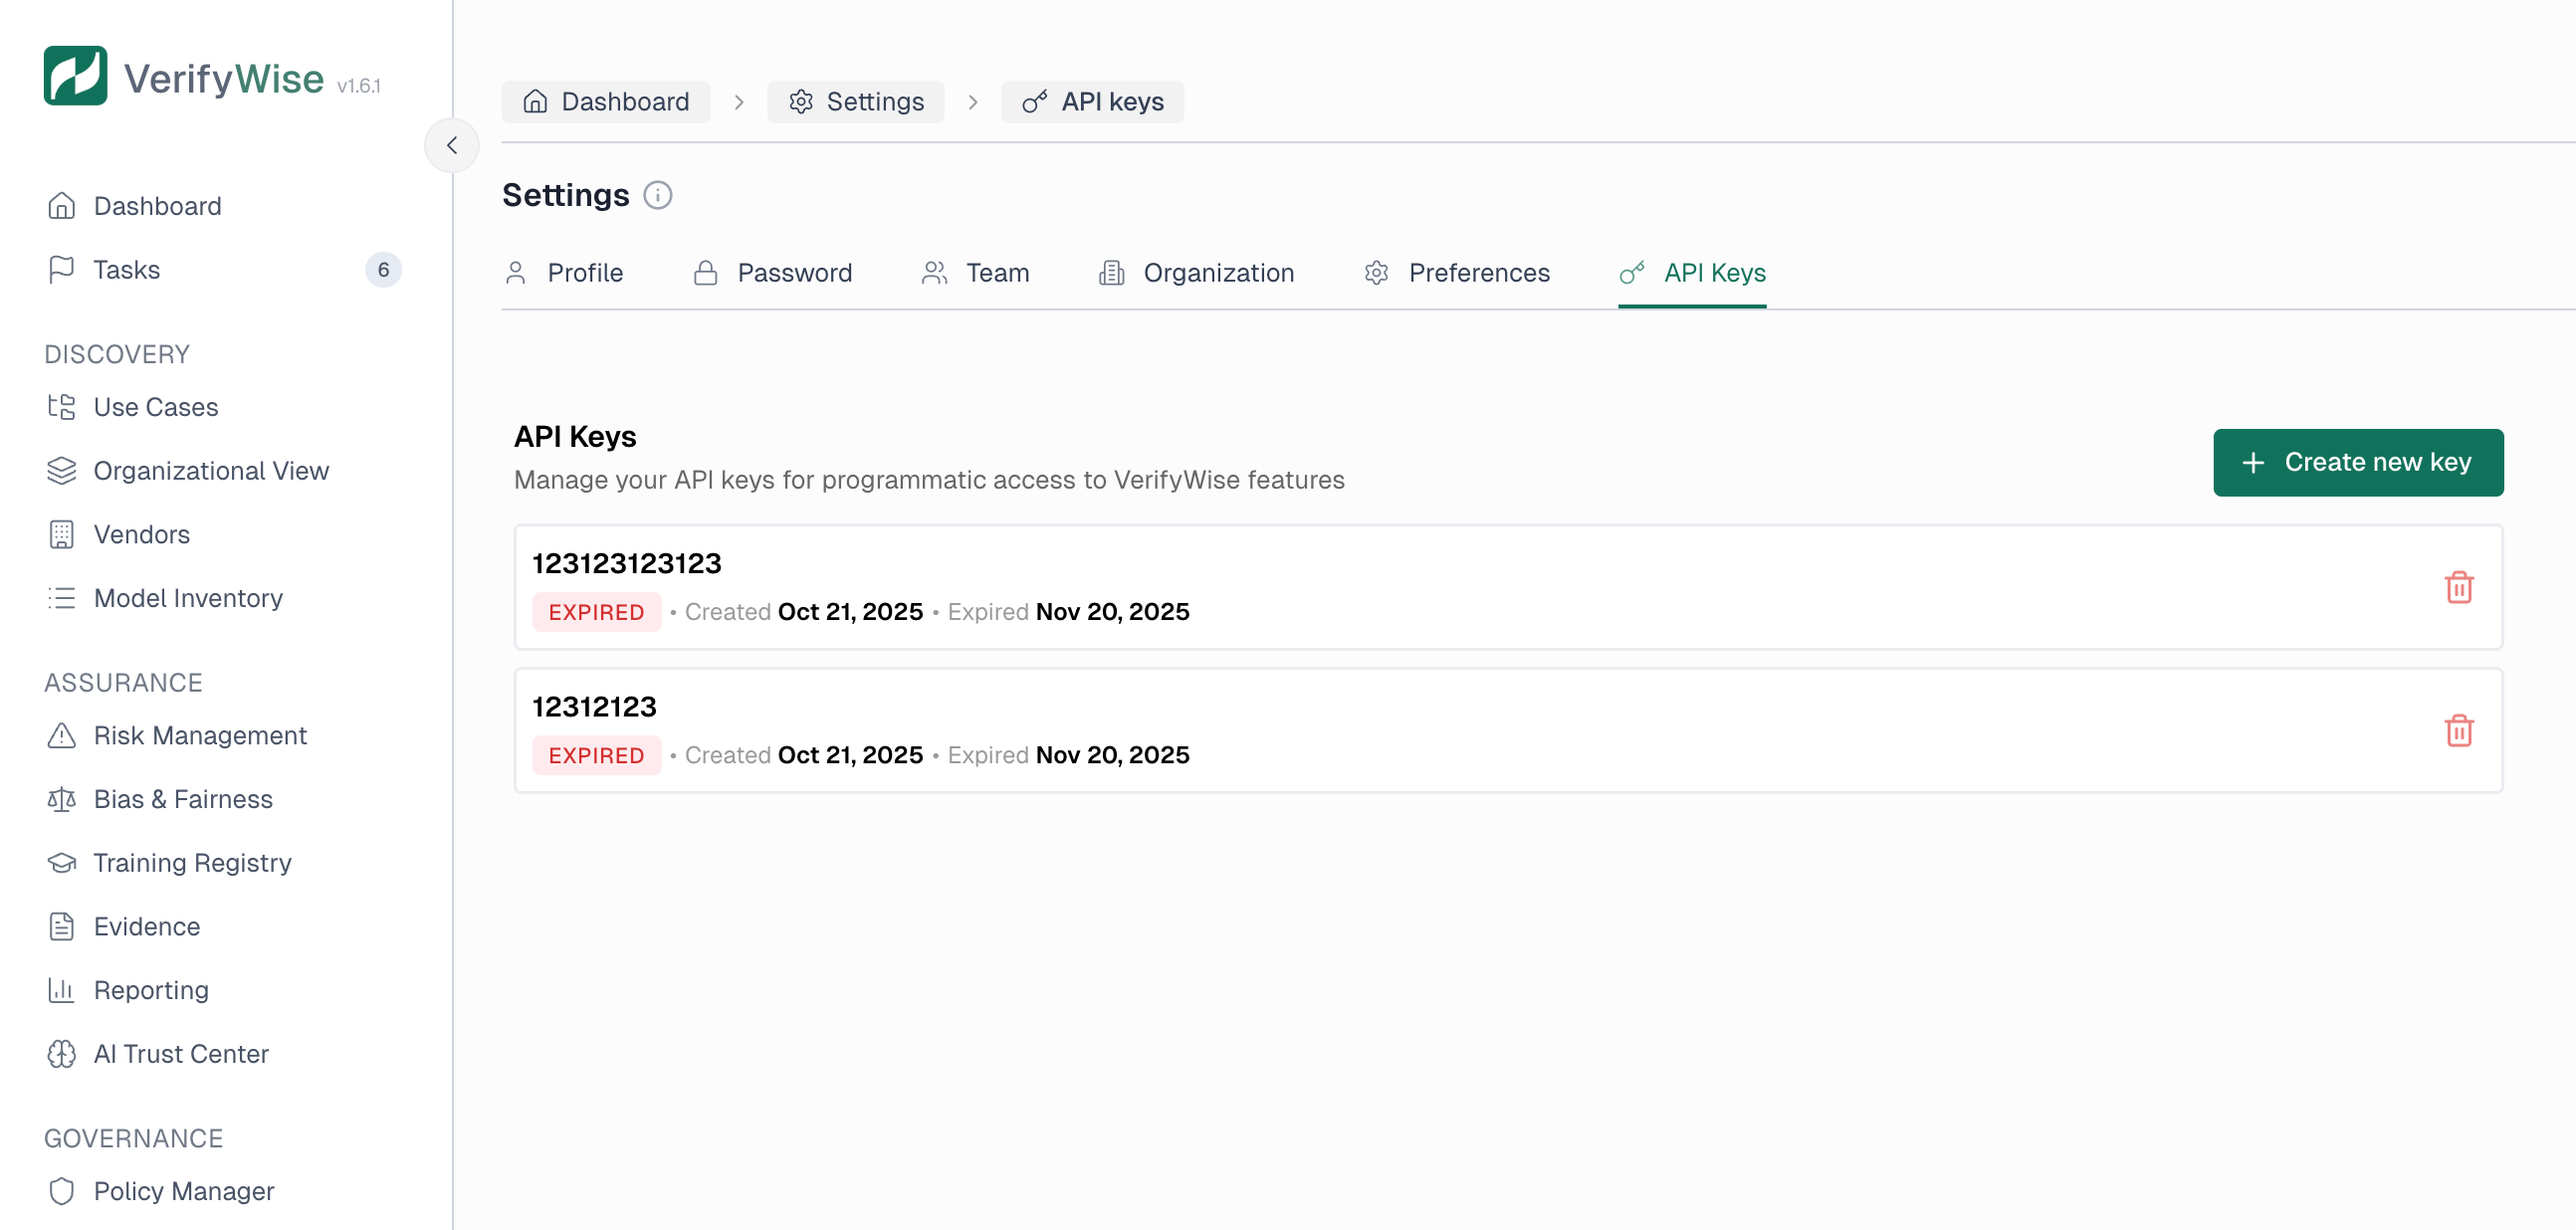The image size is (2576, 1230).
Task: Switch to the Preferences tab
Action: click(x=1479, y=272)
